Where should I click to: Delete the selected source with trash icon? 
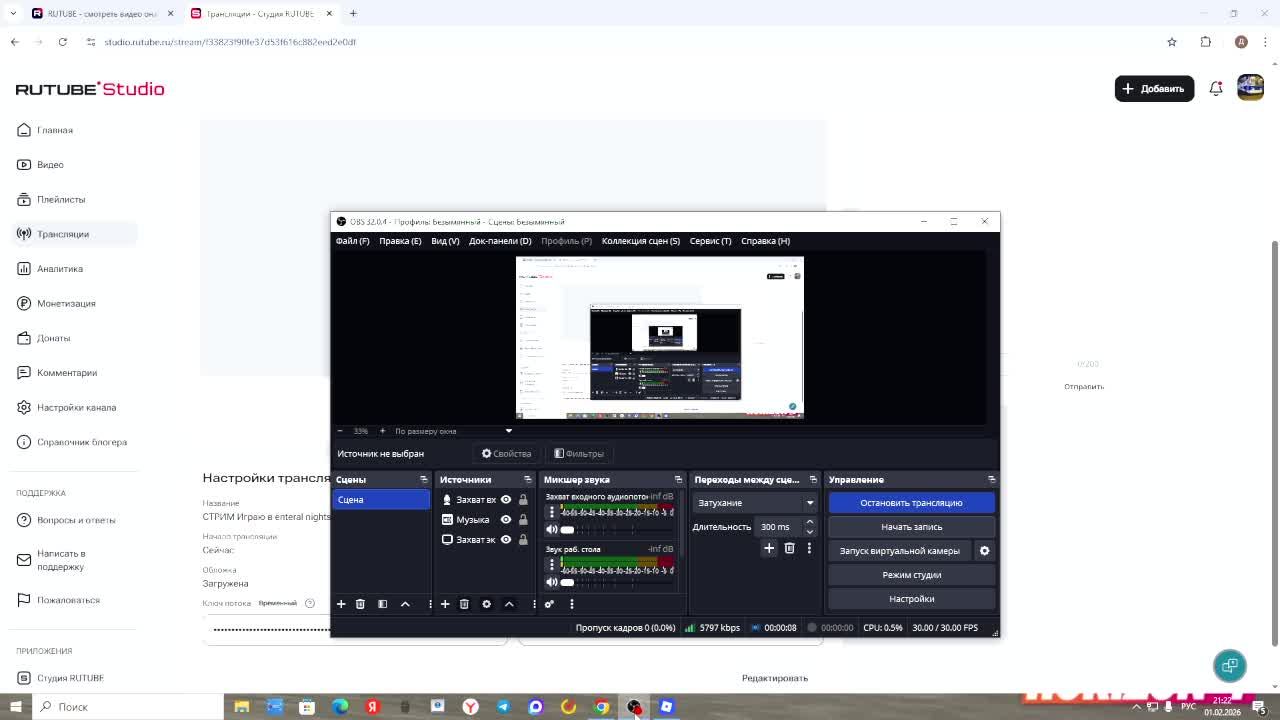(464, 604)
